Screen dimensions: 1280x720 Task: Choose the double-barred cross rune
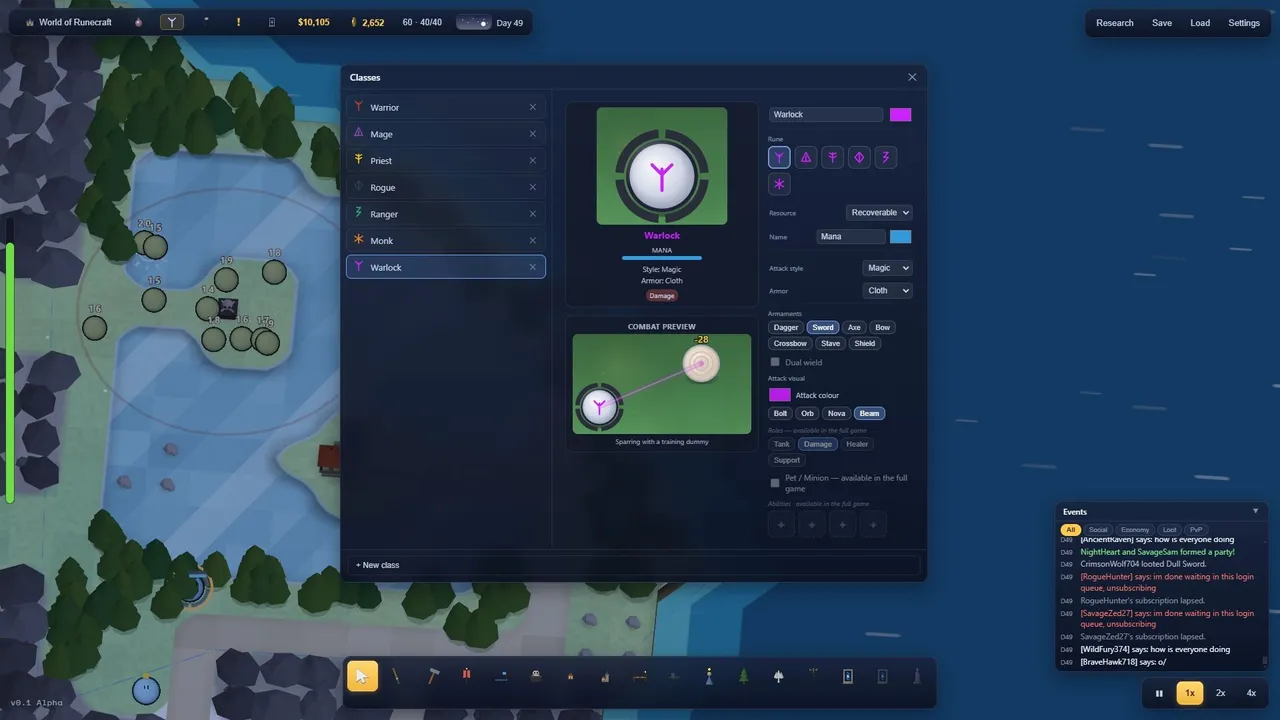click(x=832, y=157)
